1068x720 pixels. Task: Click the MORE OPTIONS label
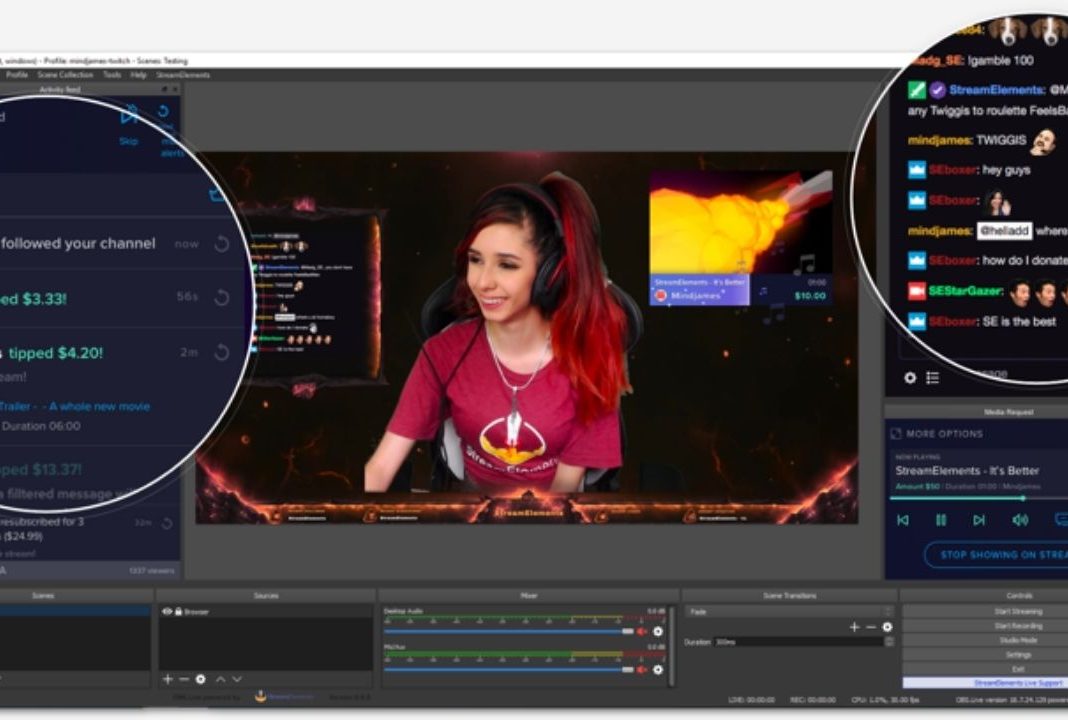click(945, 434)
